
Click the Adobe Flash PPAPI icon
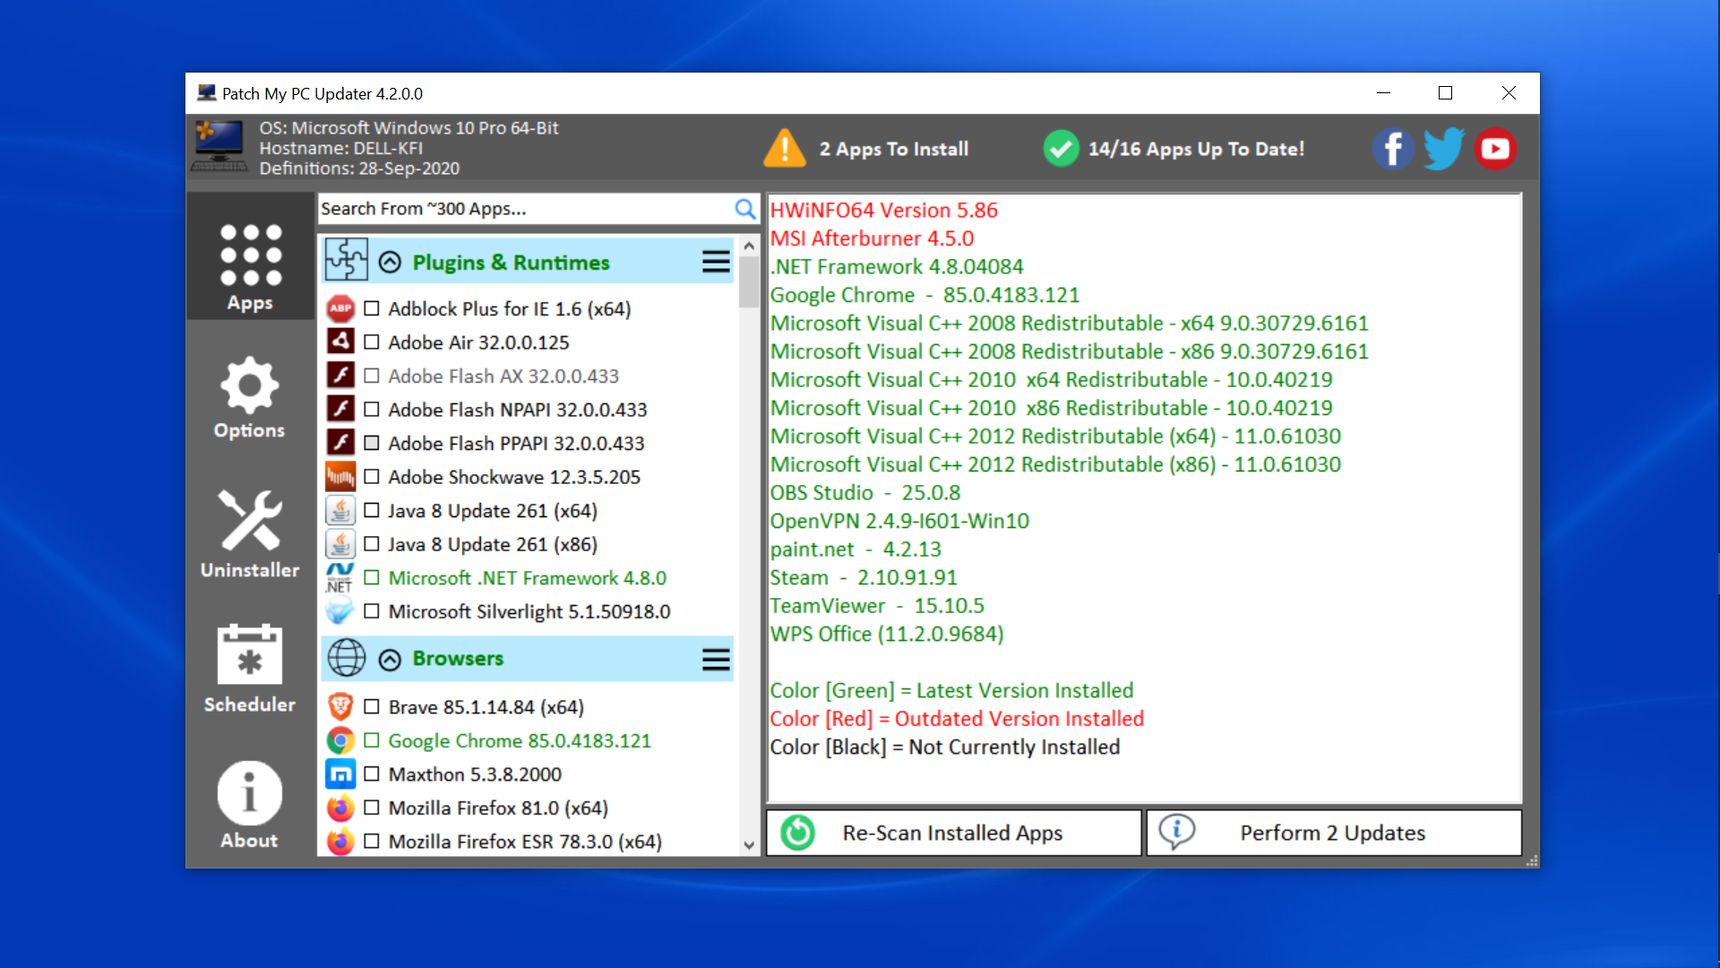coord(340,442)
